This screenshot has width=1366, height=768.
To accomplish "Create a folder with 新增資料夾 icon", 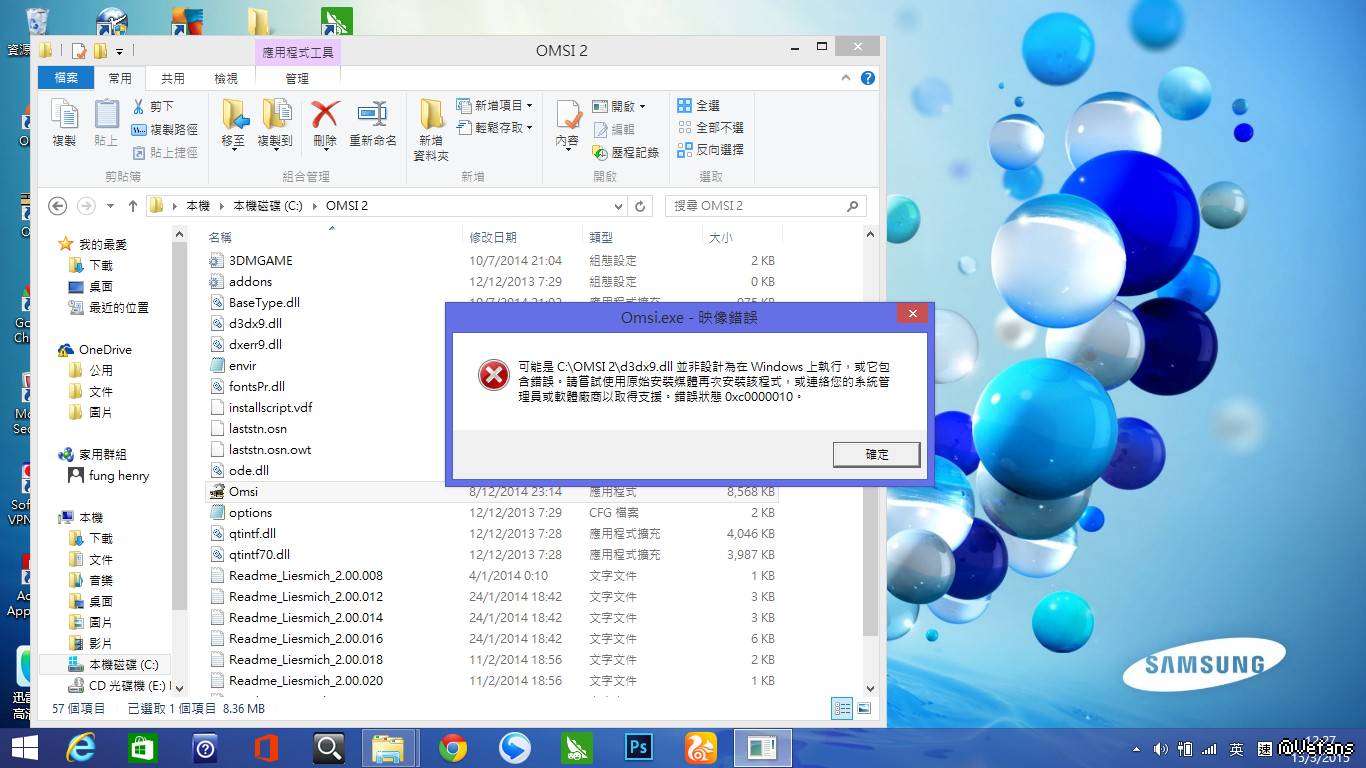I will [432, 130].
